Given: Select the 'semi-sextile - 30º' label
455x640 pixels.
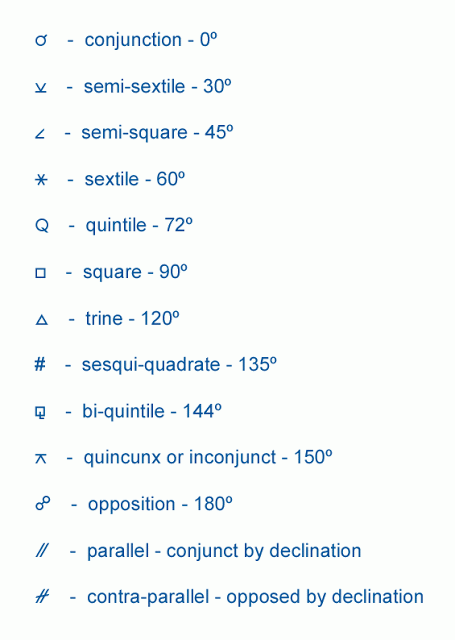Looking at the screenshot, I should click(x=158, y=87).
